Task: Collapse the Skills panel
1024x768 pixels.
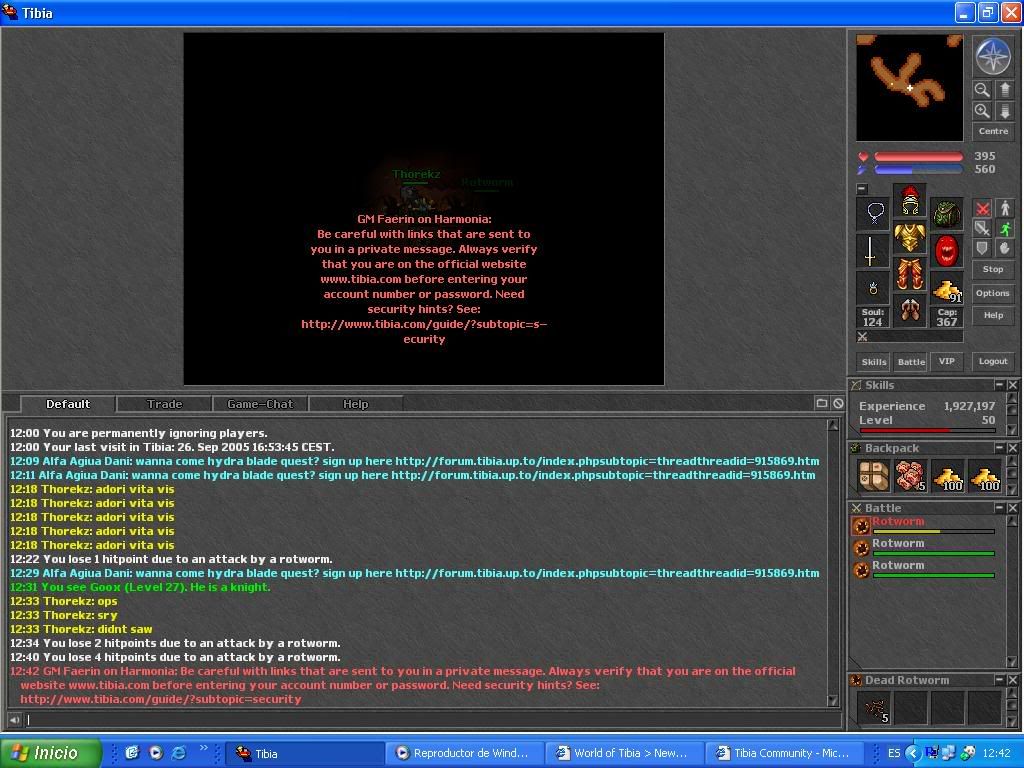Action: [999, 385]
